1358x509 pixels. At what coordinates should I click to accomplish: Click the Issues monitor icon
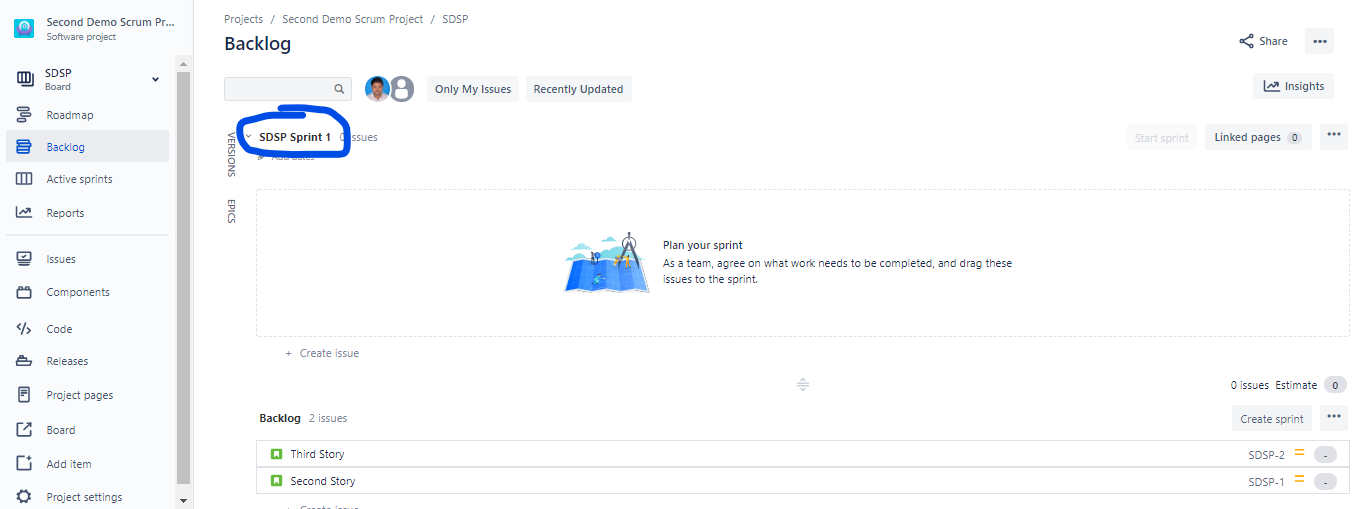coord(24,259)
